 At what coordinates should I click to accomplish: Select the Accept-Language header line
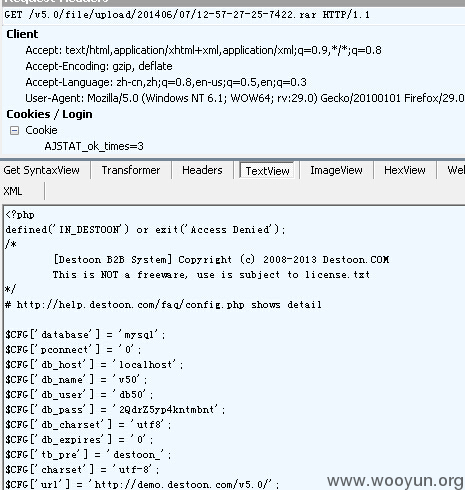click(166, 82)
